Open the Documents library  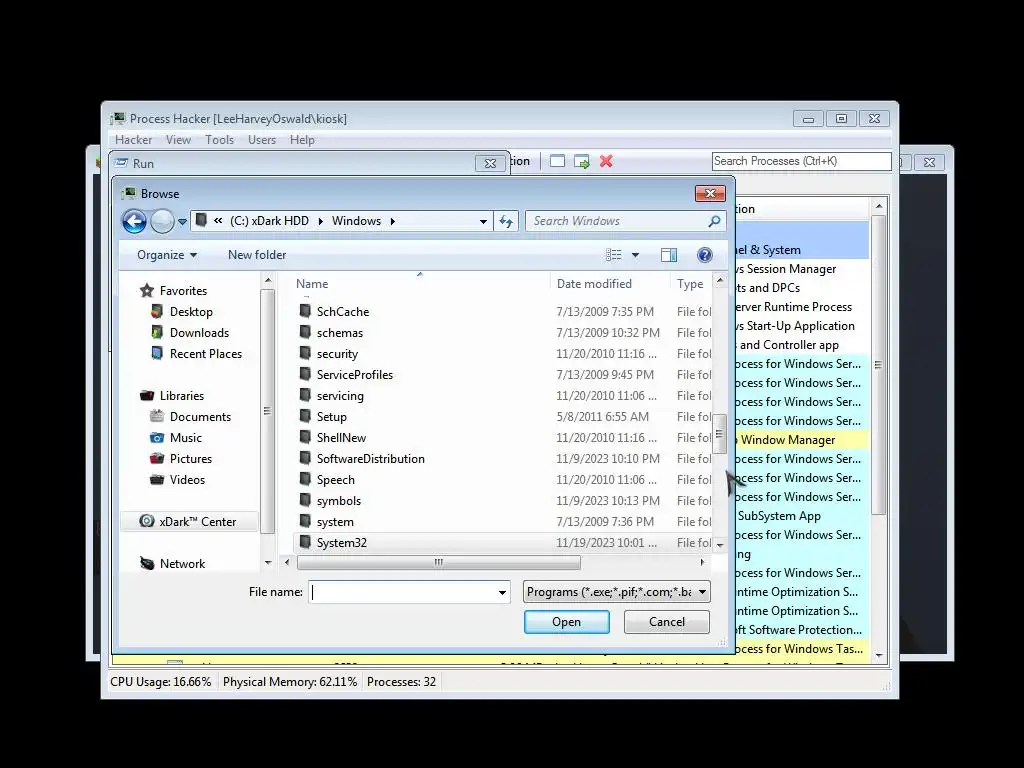tap(200, 417)
